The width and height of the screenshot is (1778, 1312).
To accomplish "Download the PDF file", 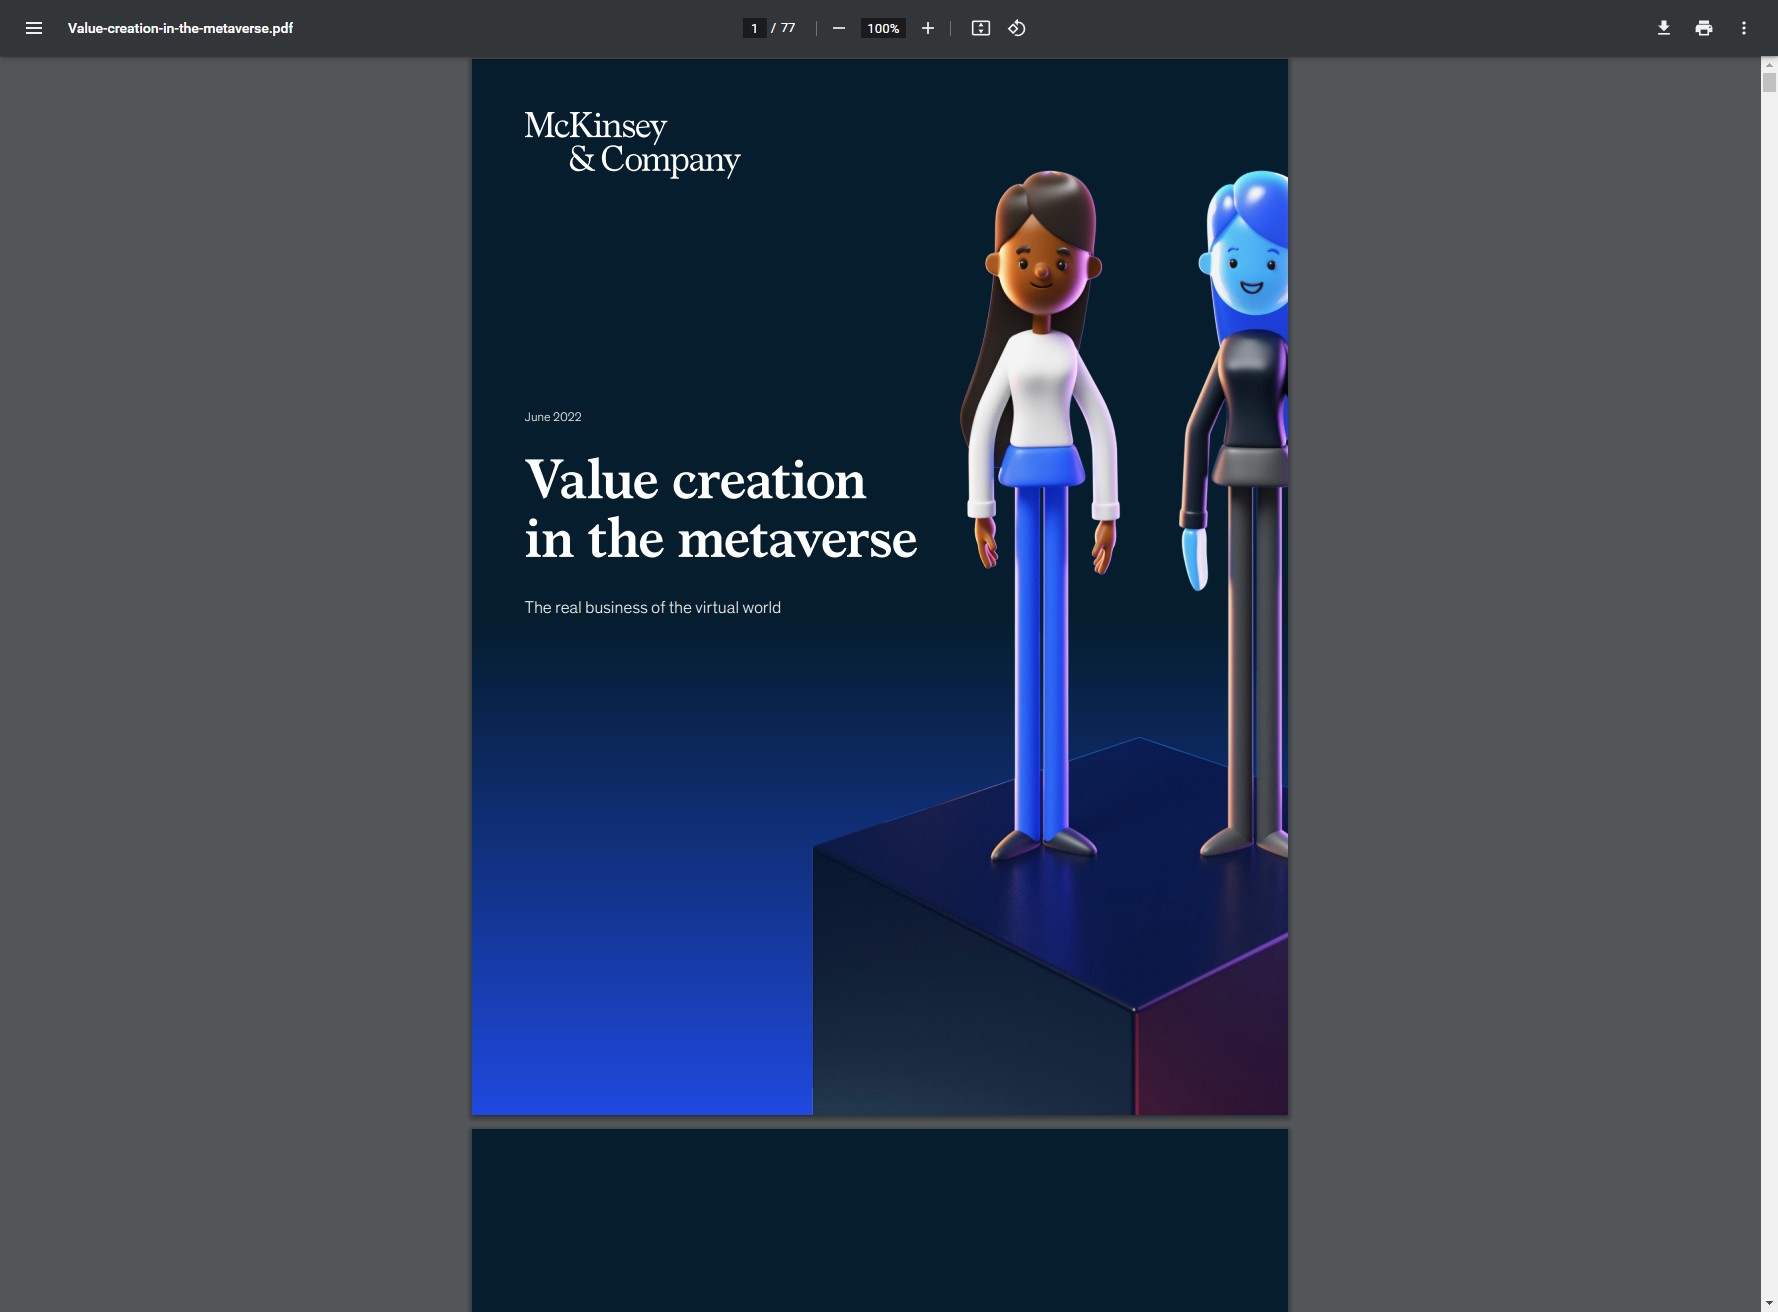I will (1664, 28).
